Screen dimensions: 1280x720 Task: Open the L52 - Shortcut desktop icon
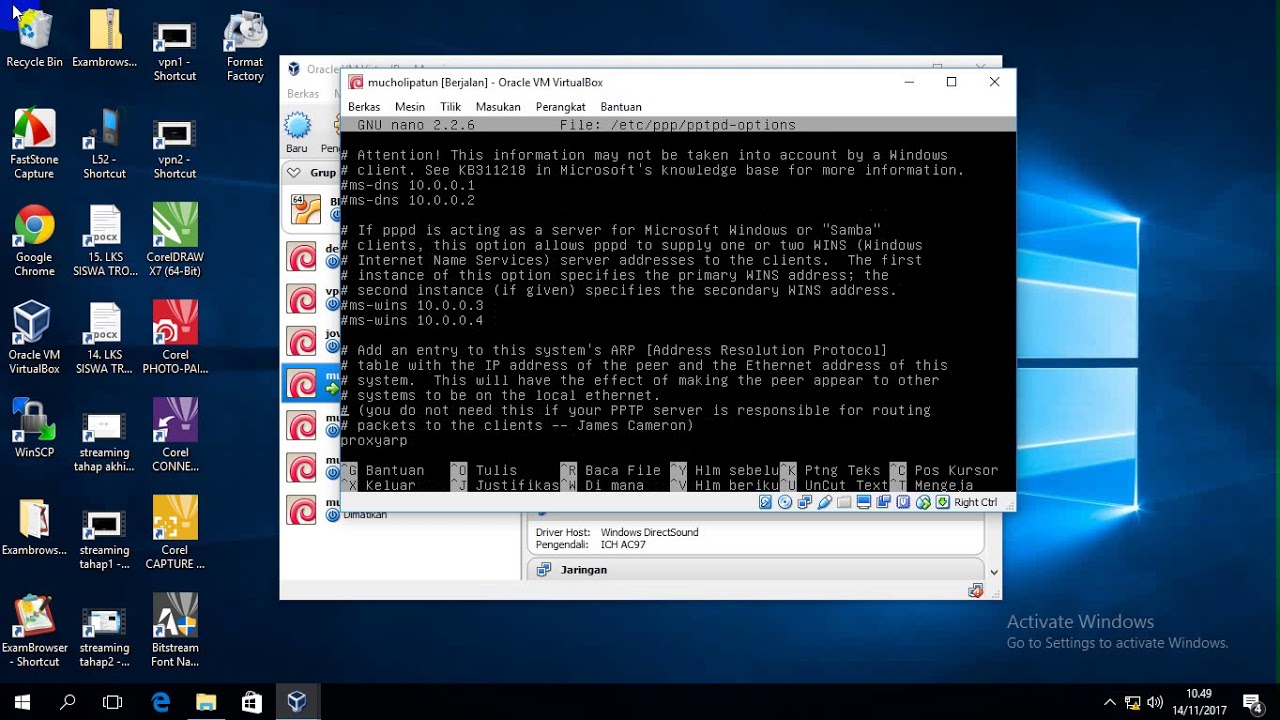click(104, 145)
